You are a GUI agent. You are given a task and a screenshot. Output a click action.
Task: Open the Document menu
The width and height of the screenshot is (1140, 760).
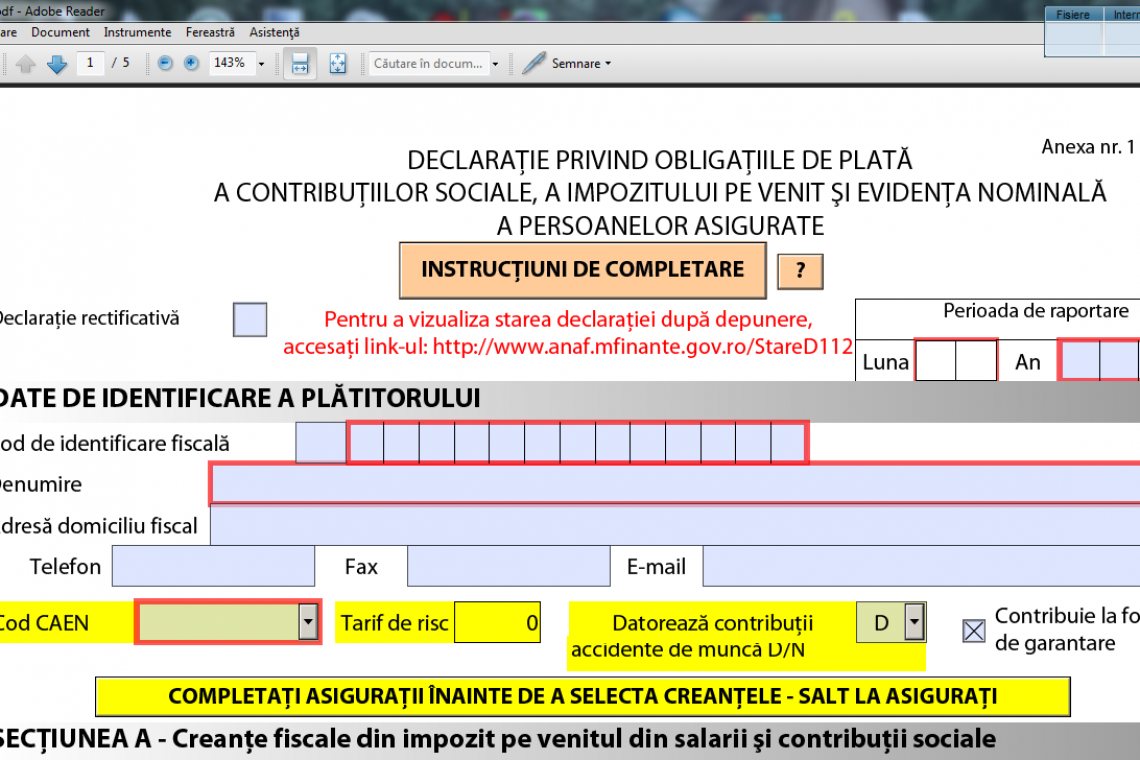coord(60,32)
